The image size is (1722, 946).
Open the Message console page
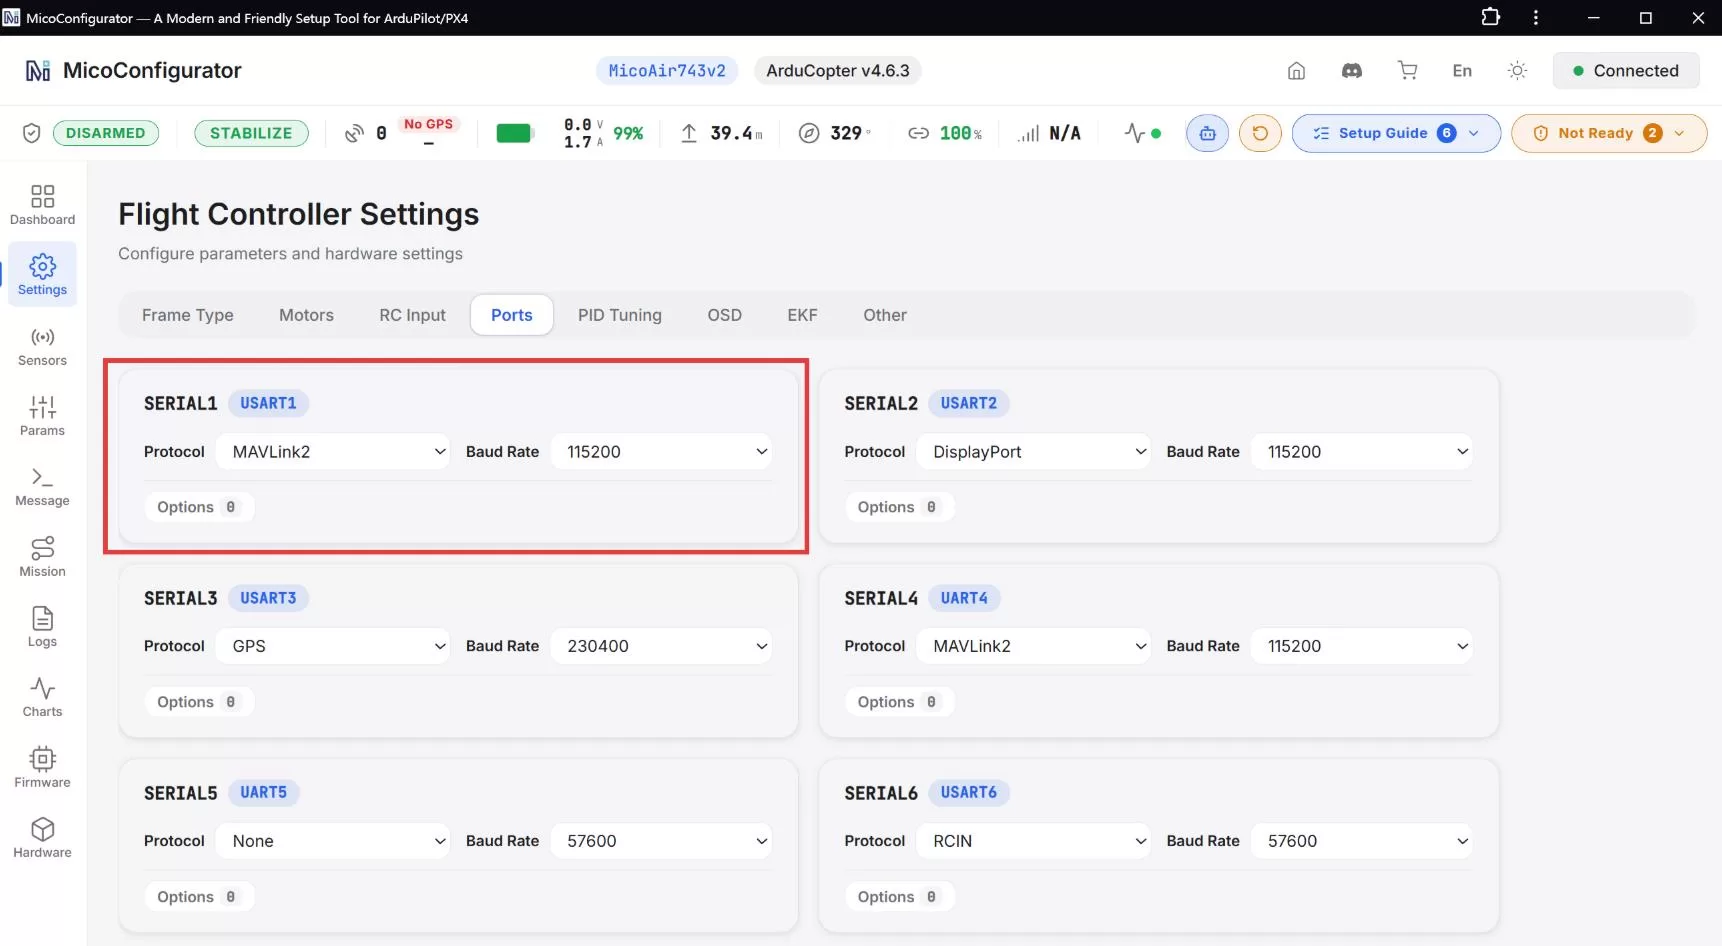[x=42, y=486]
